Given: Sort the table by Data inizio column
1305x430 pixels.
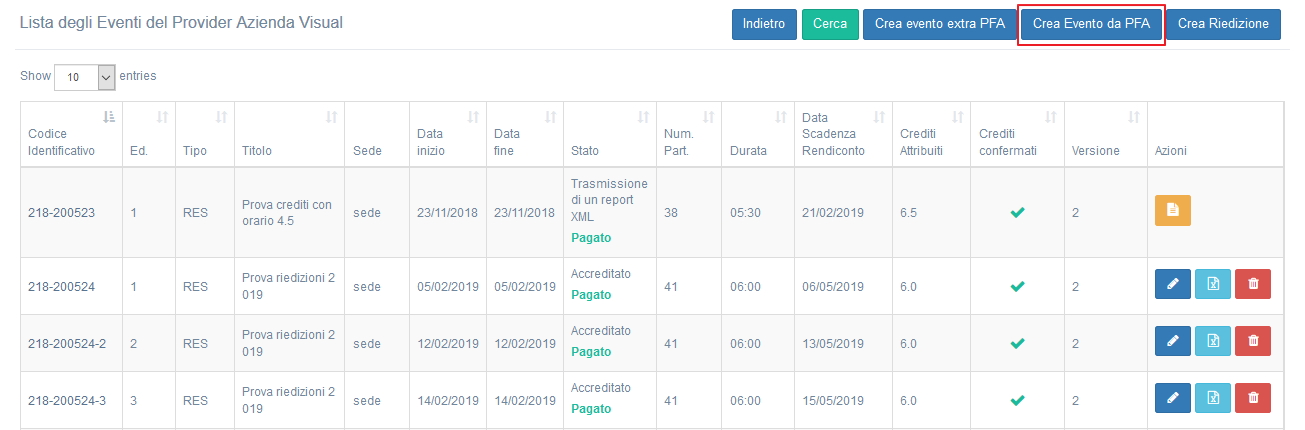Looking at the screenshot, I should click(x=444, y=134).
